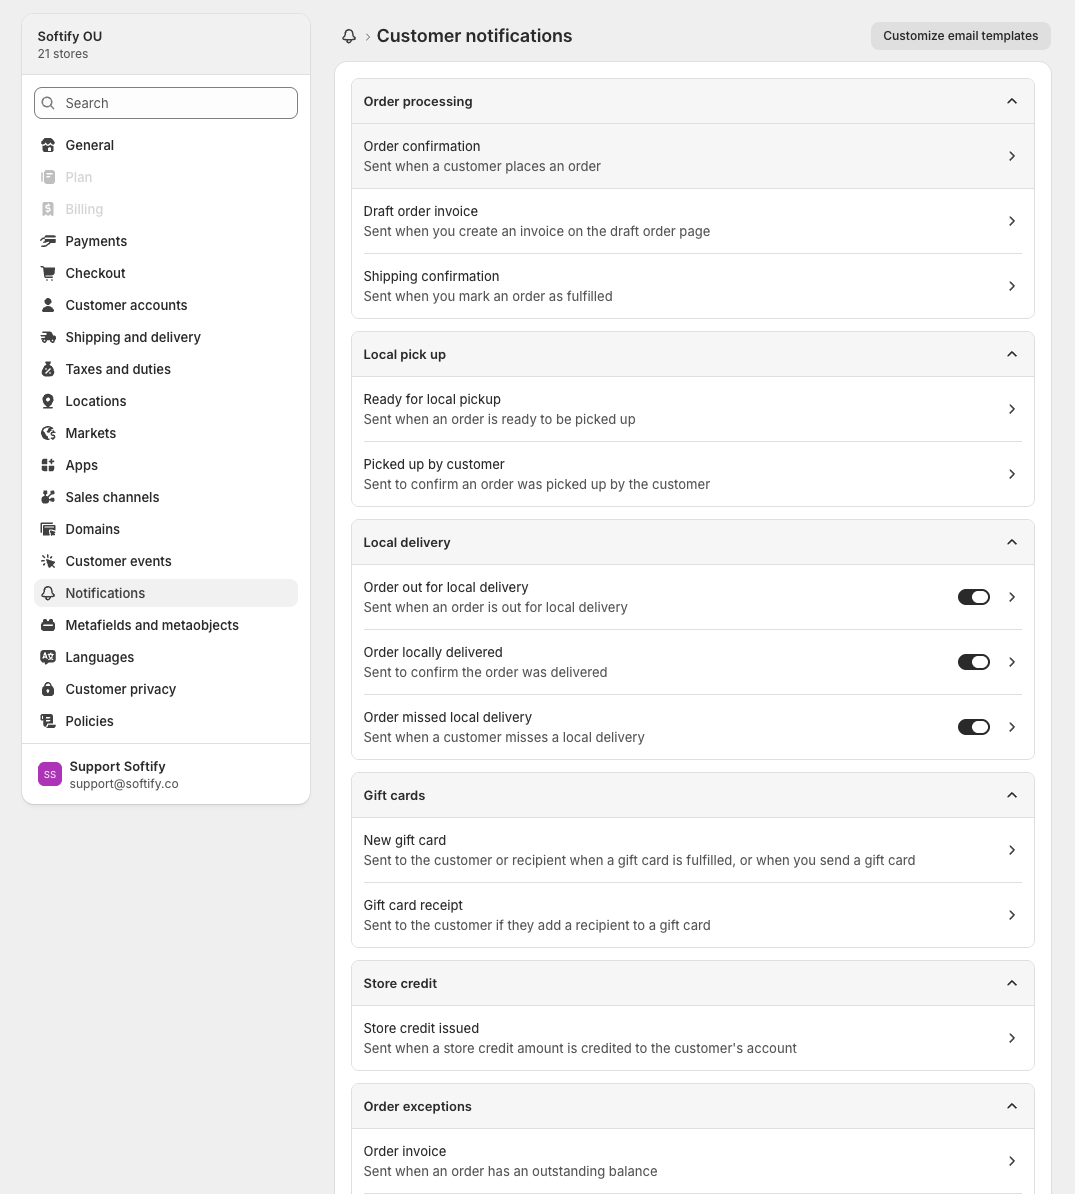Open the Order confirmation notification

pos(693,156)
